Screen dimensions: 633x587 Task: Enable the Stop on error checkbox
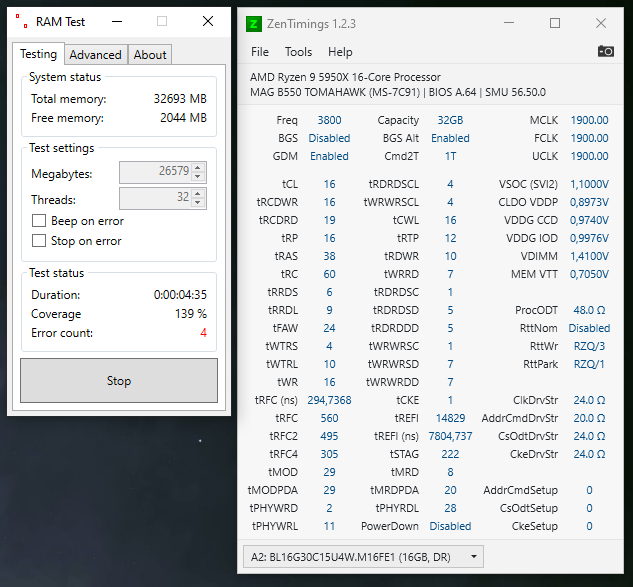coord(39,241)
